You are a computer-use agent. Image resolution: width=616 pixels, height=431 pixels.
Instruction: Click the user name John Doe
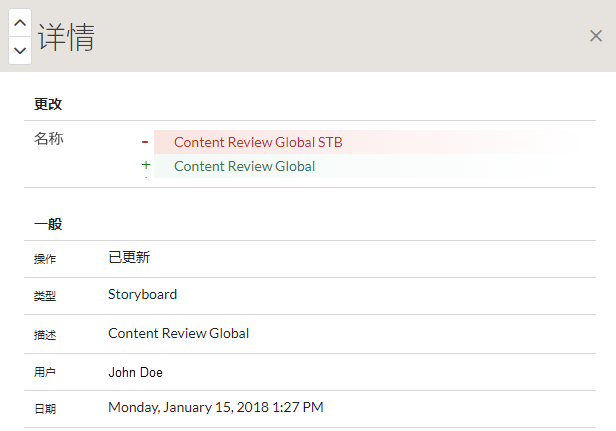[135, 372]
